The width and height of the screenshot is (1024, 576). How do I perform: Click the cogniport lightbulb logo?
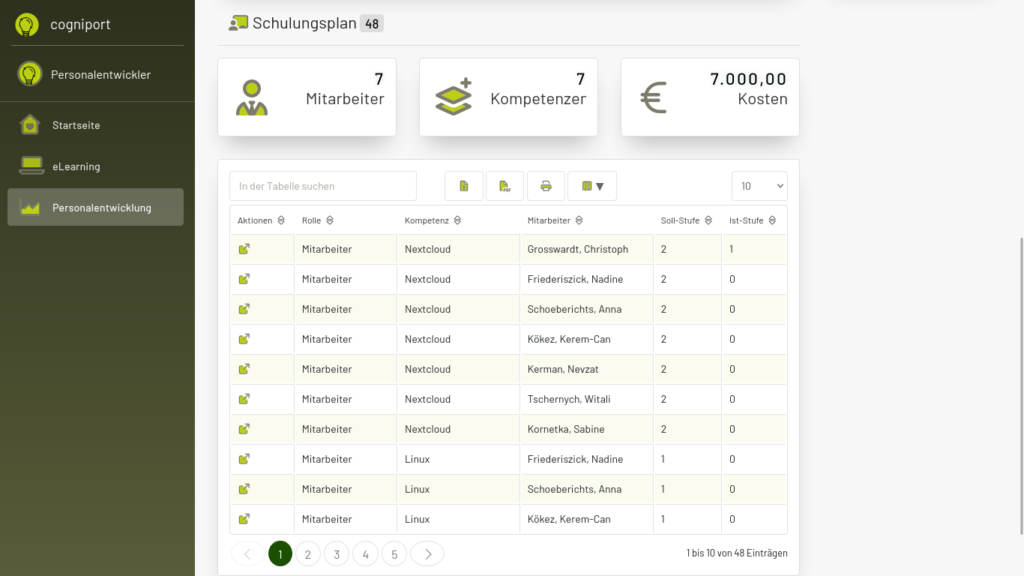point(27,25)
